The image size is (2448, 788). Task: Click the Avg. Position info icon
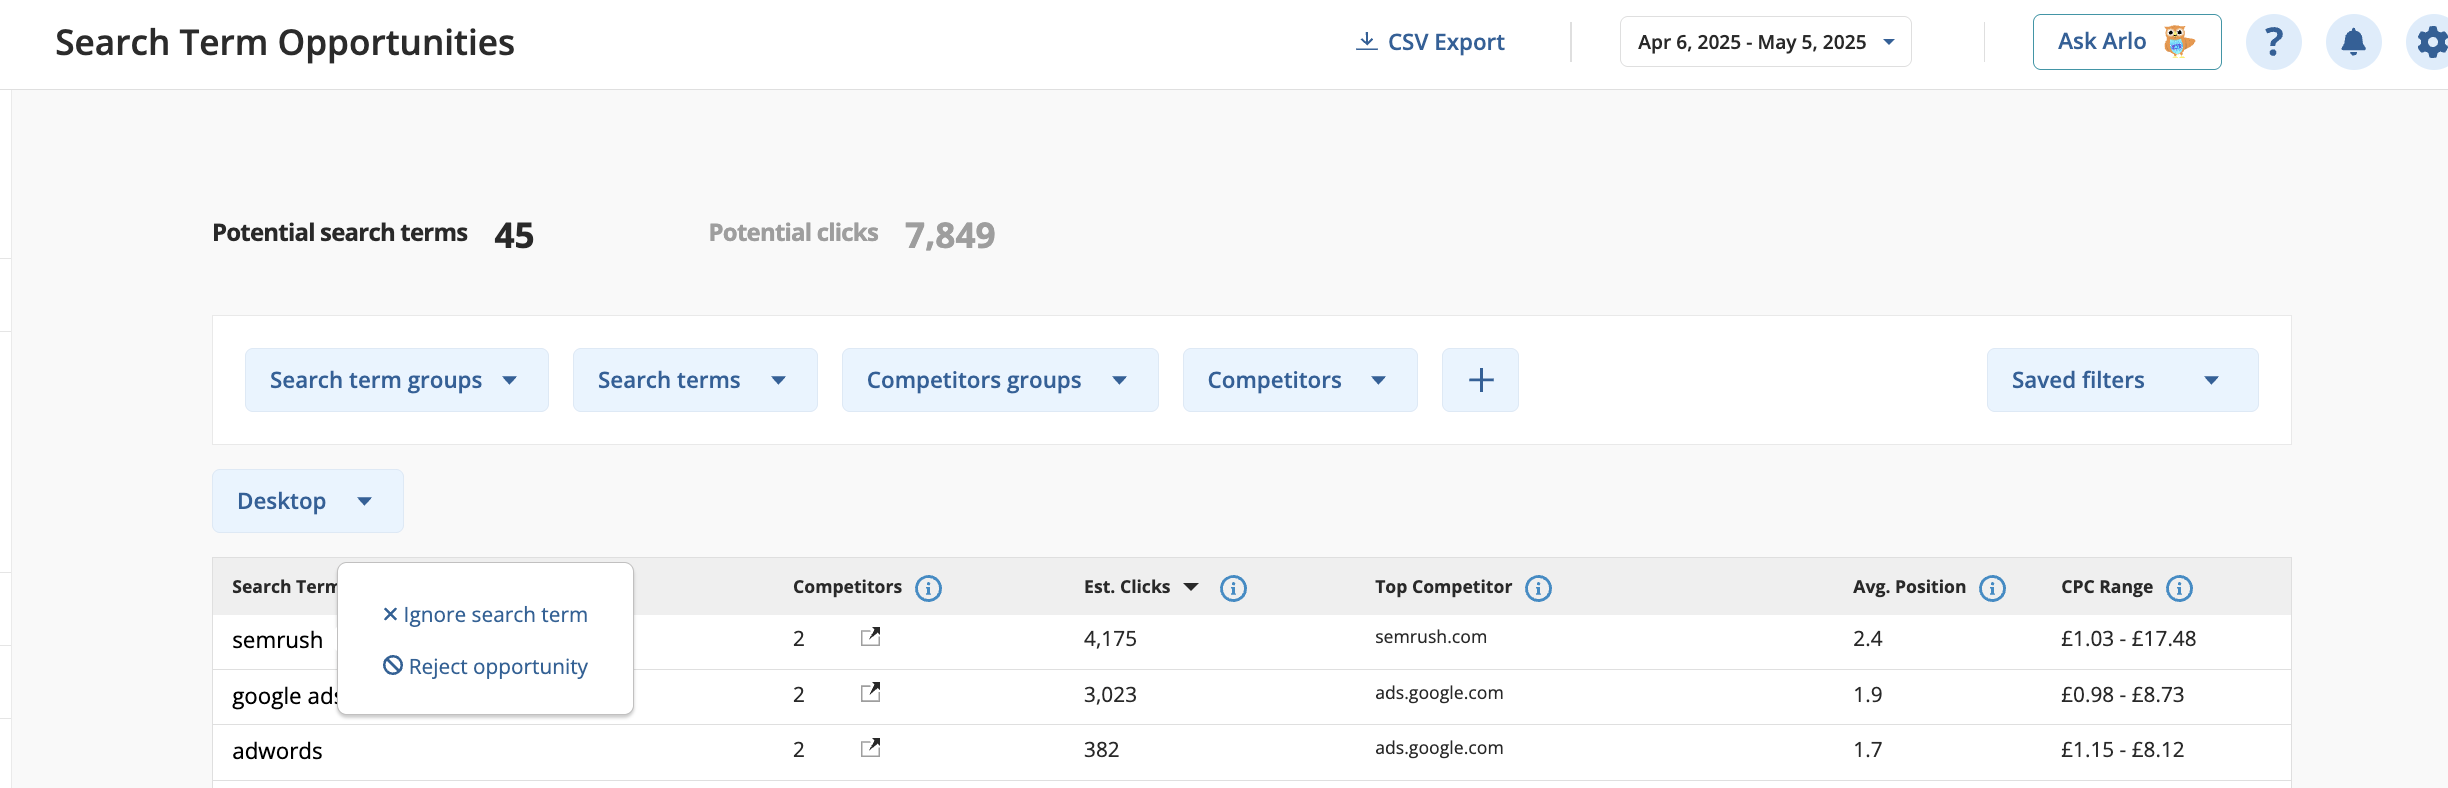point(1992,588)
